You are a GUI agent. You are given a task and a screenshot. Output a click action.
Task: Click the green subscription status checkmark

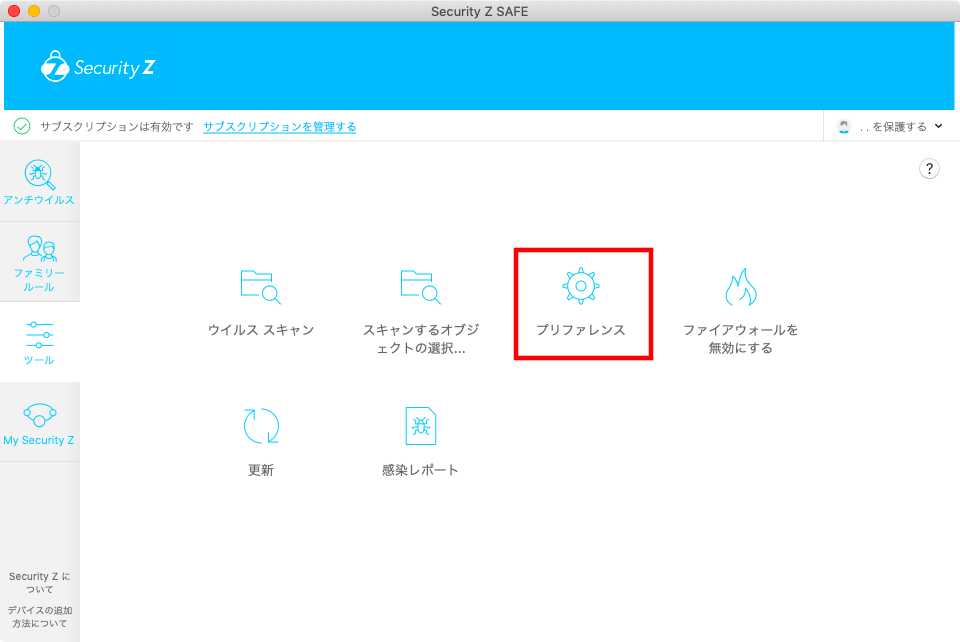[22, 127]
